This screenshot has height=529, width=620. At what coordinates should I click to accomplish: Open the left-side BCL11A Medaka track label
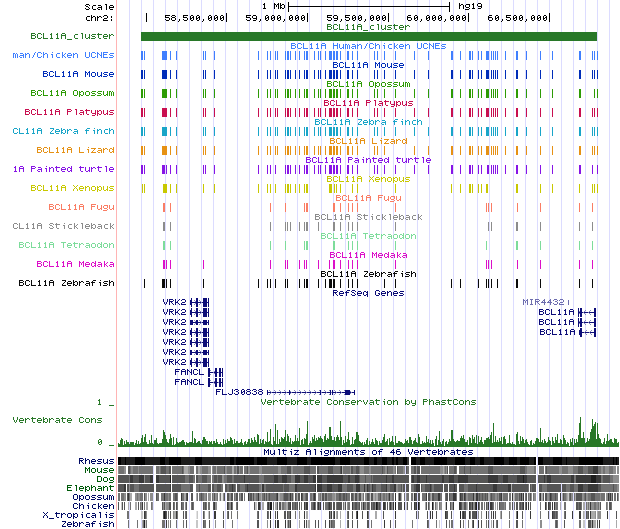(75, 264)
